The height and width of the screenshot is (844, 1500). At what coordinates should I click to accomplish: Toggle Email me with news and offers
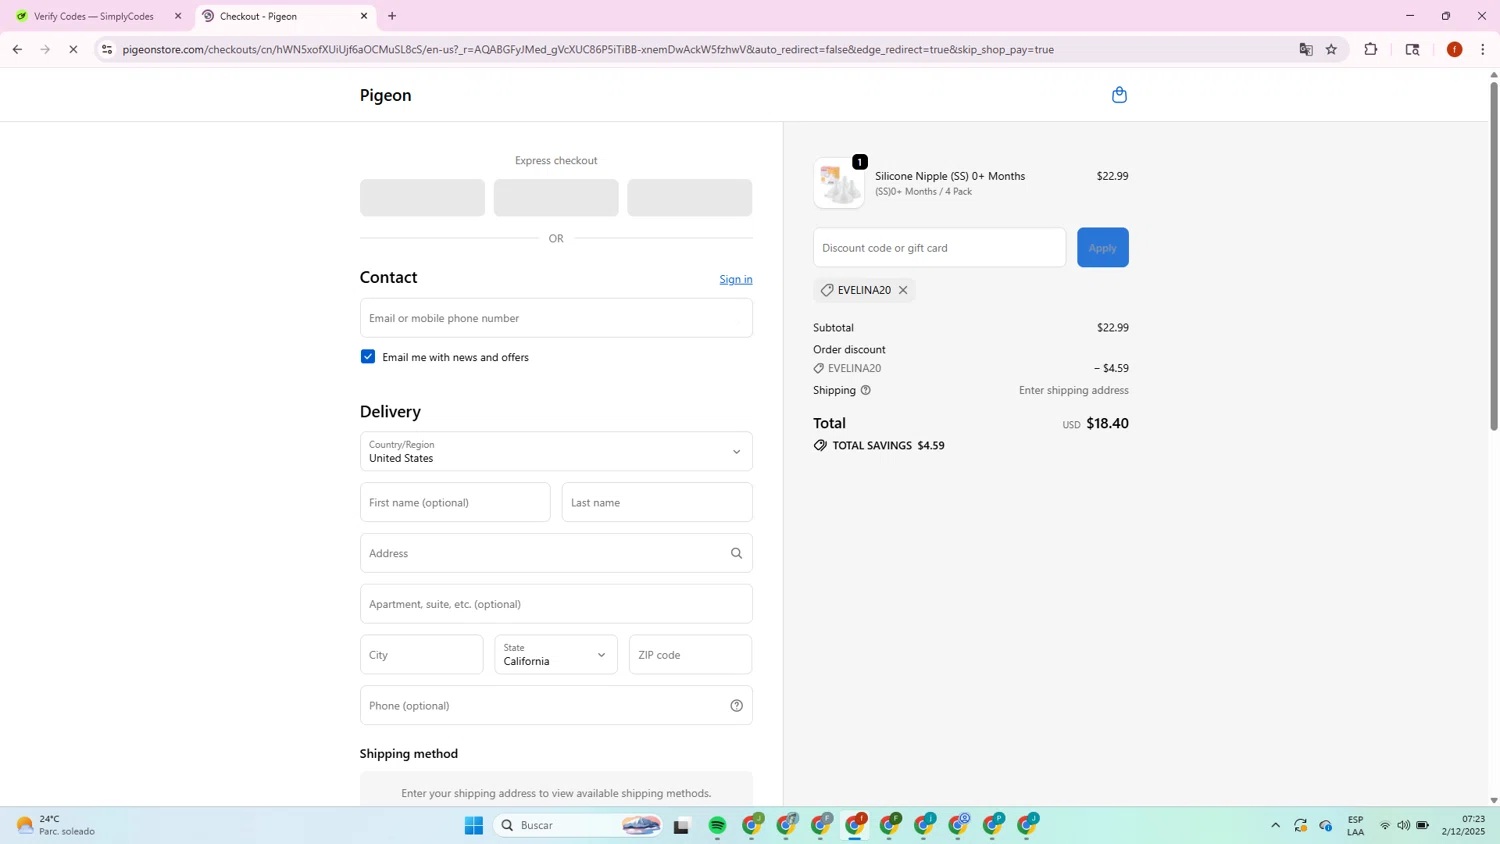pyautogui.click(x=368, y=357)
